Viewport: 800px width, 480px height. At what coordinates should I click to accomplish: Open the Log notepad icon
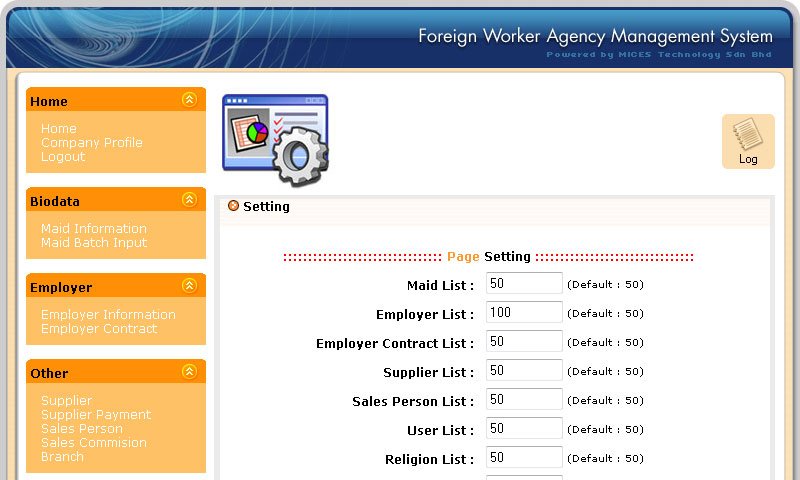pyautogui.click(x=748, y=141)
